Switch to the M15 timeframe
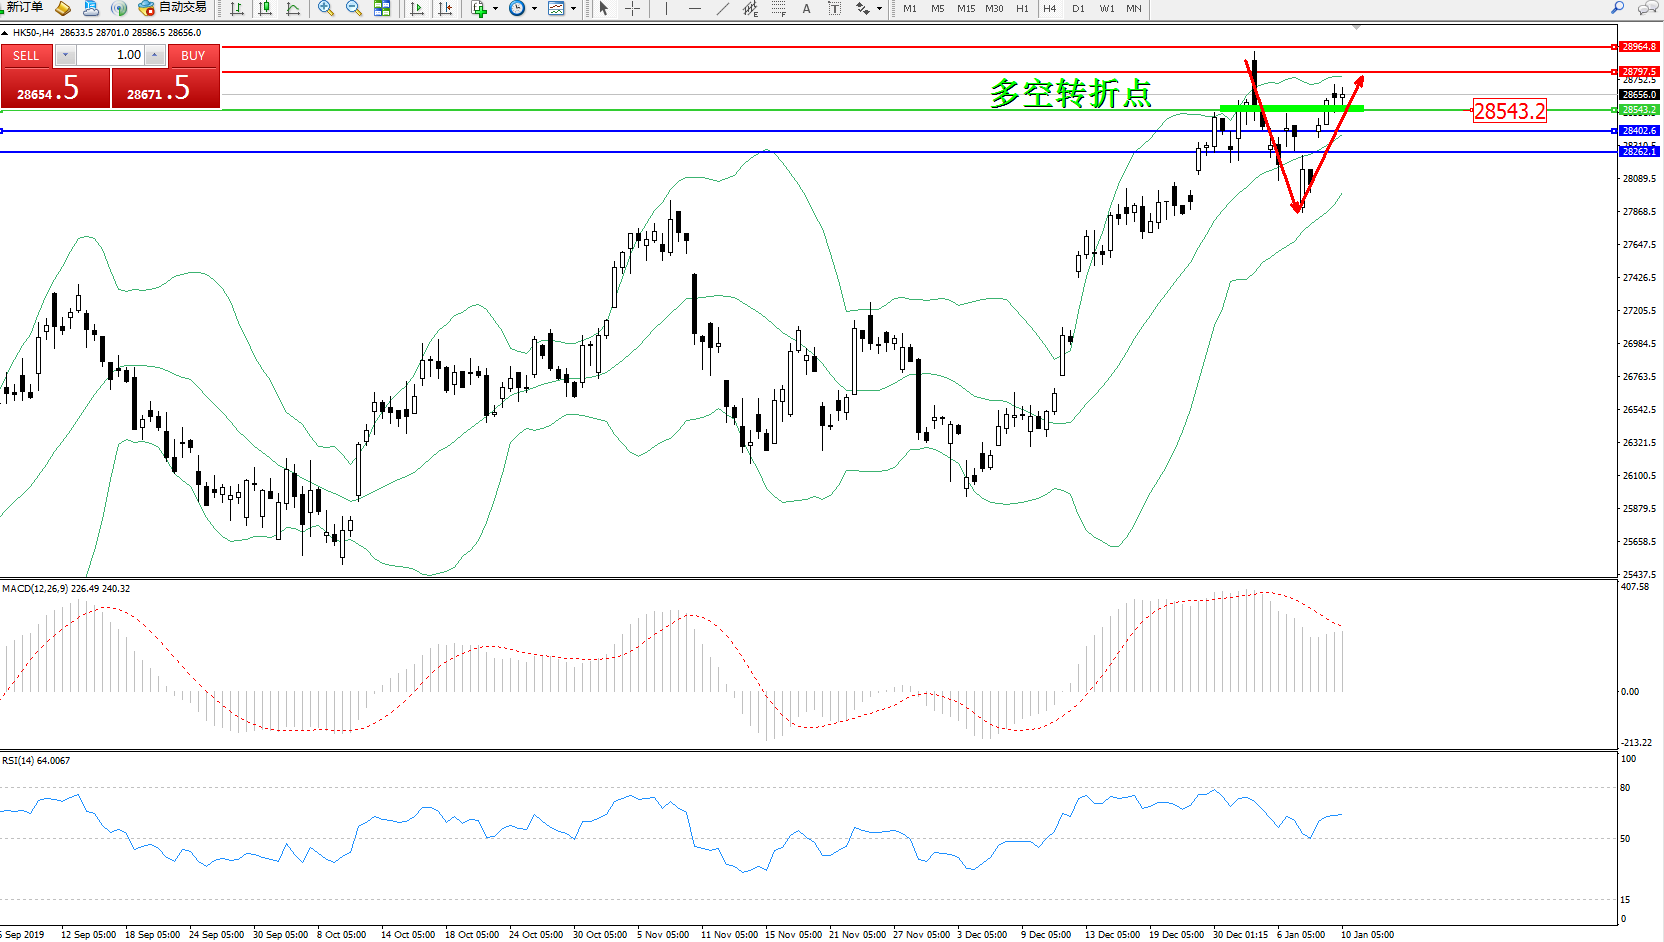This screenshot has width=1664, height=942. 965,8
